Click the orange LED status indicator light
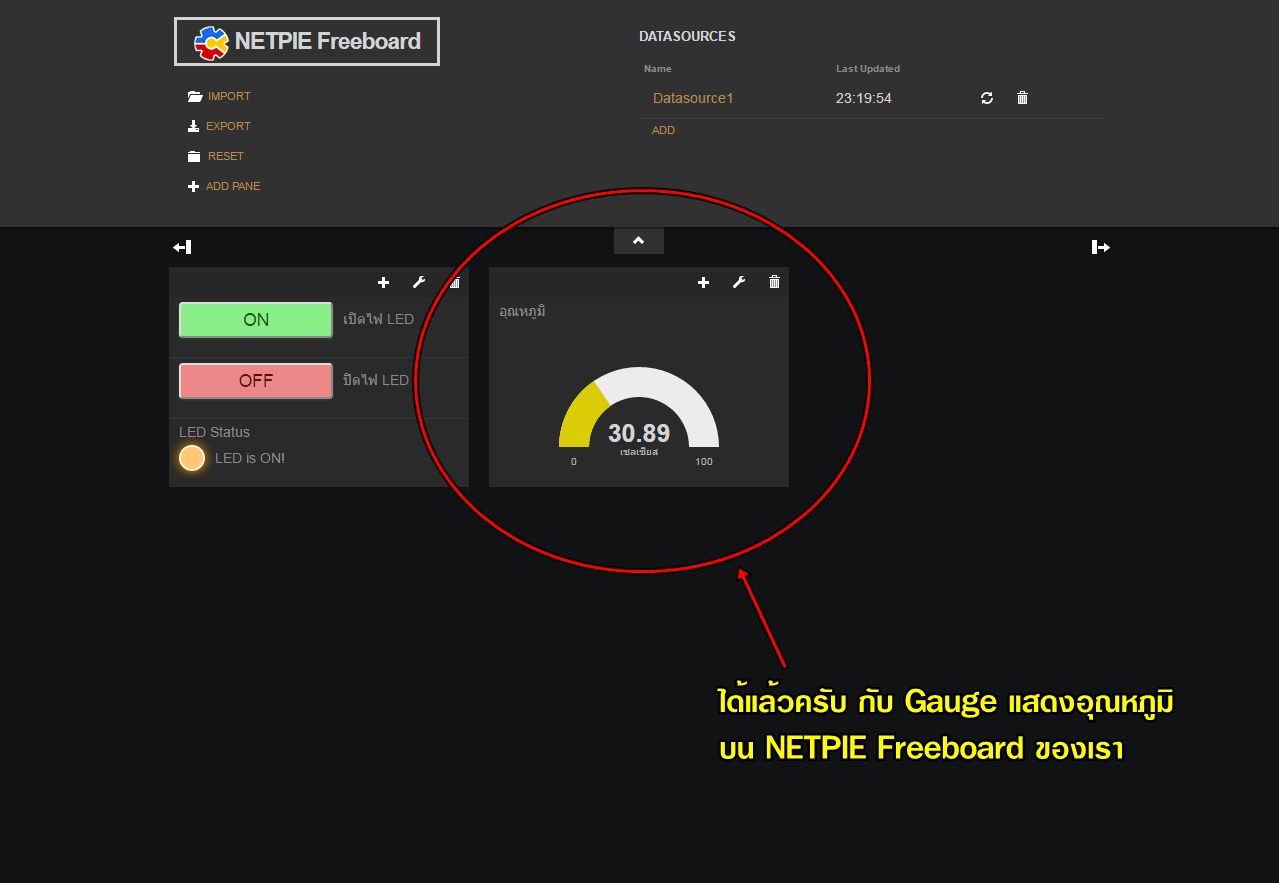This screenshot has height=883, width=1279. (x=192, y=458)
